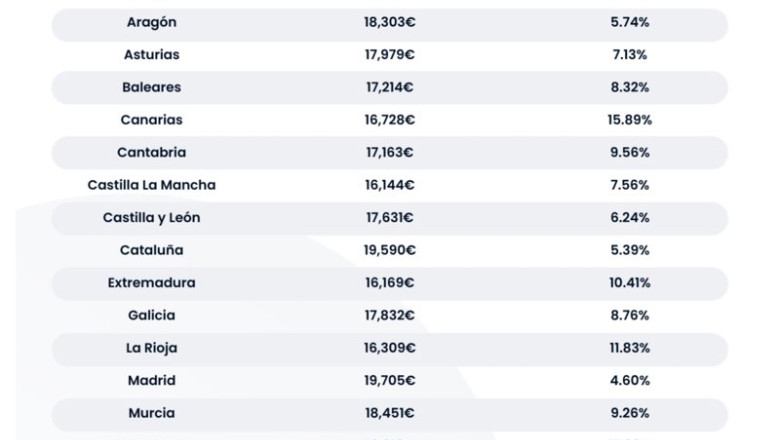Select the Galicia row label

(x=152, y=315)
